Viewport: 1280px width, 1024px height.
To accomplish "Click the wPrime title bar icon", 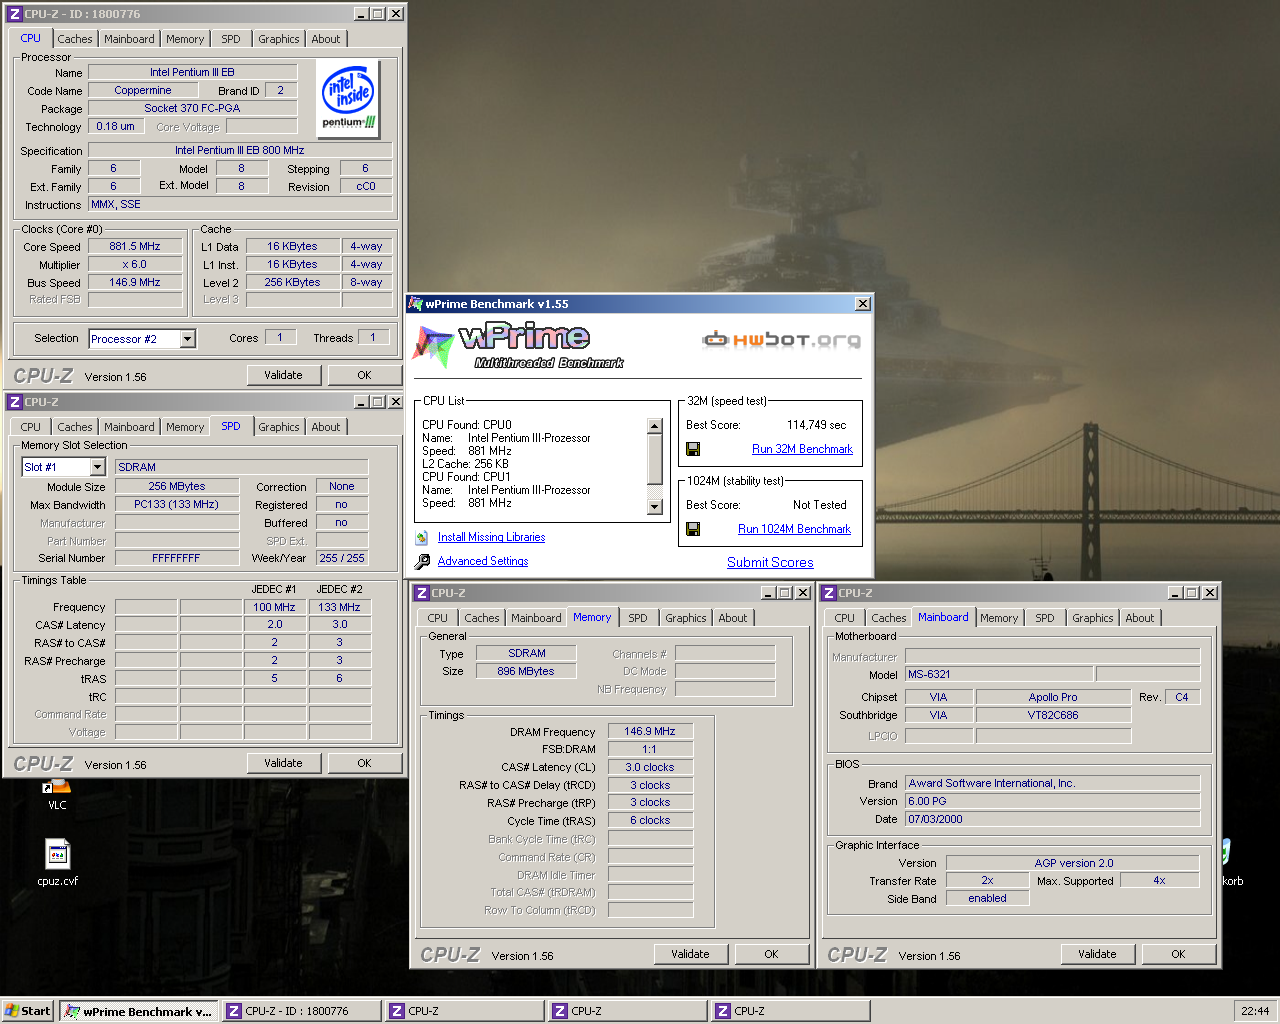I will (415, 303).
